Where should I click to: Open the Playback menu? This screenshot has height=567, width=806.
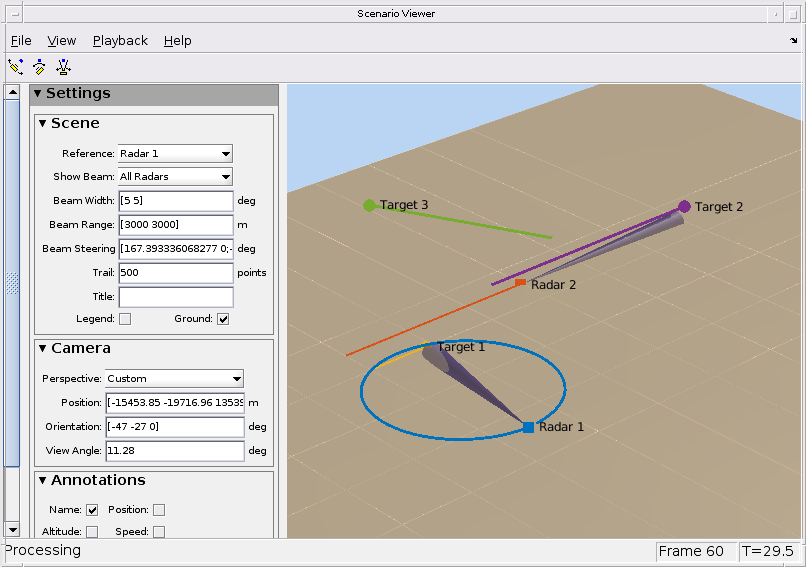(x=120, y=41)
